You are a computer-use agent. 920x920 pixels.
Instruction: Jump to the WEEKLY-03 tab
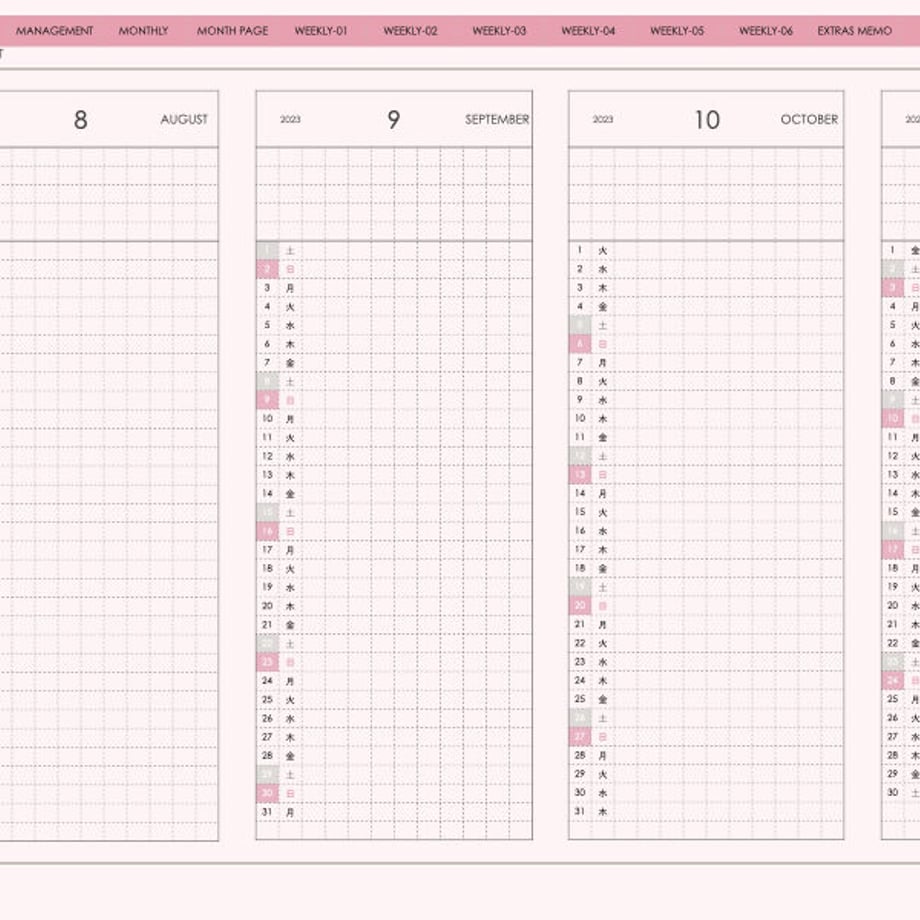click(x=499, y=31)
